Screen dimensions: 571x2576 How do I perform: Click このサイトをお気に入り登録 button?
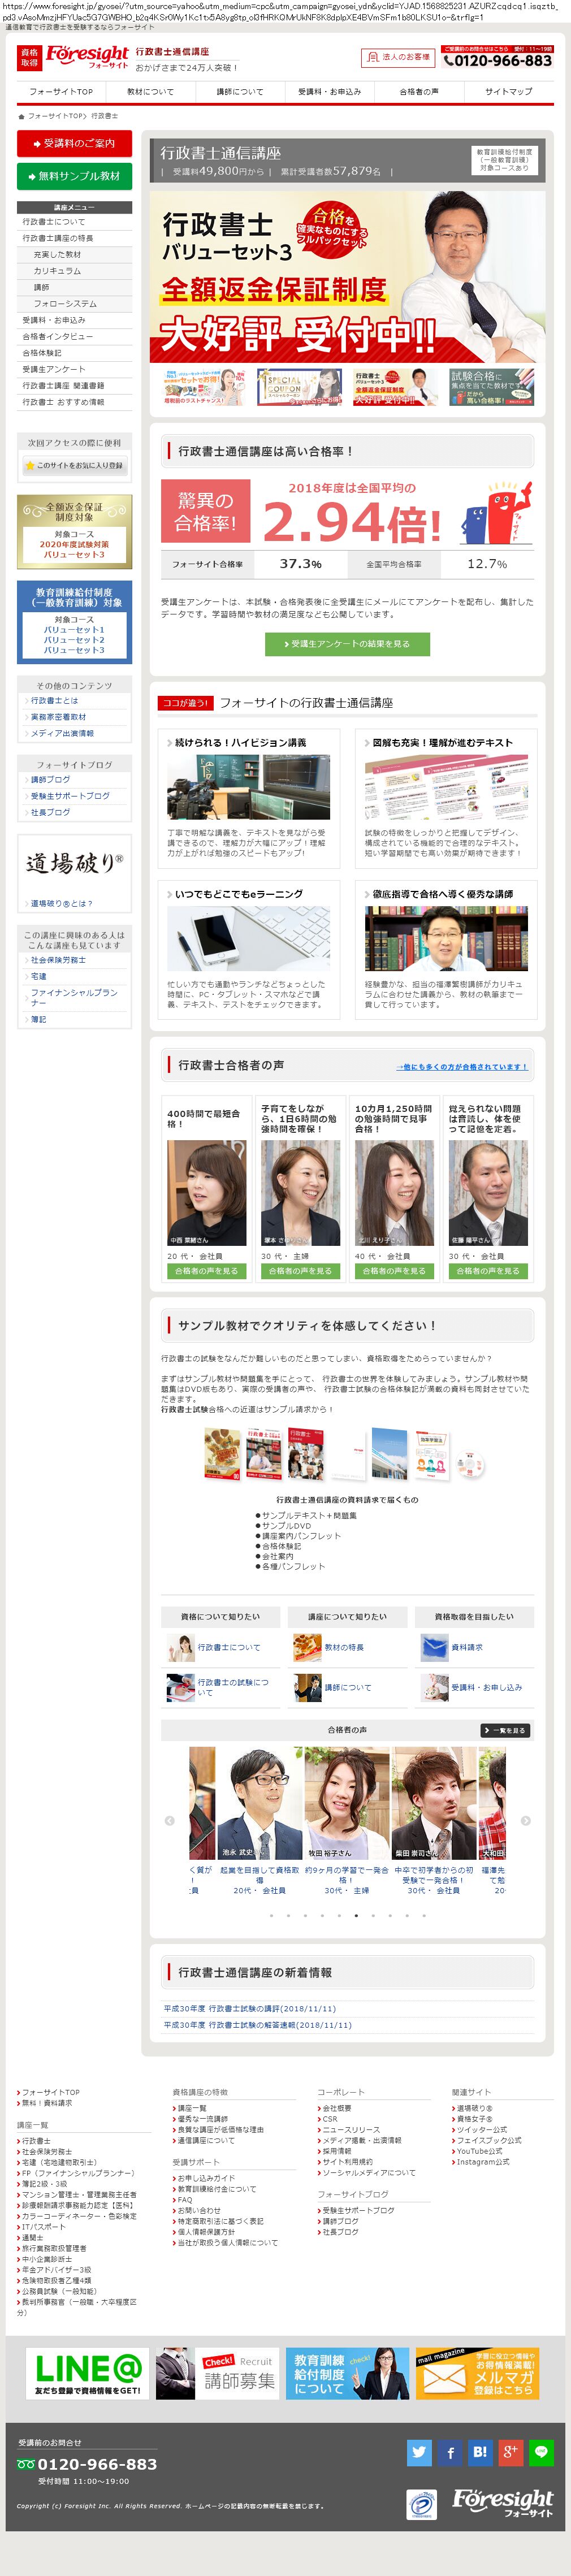pyautogui.click(x=74, y=465)
